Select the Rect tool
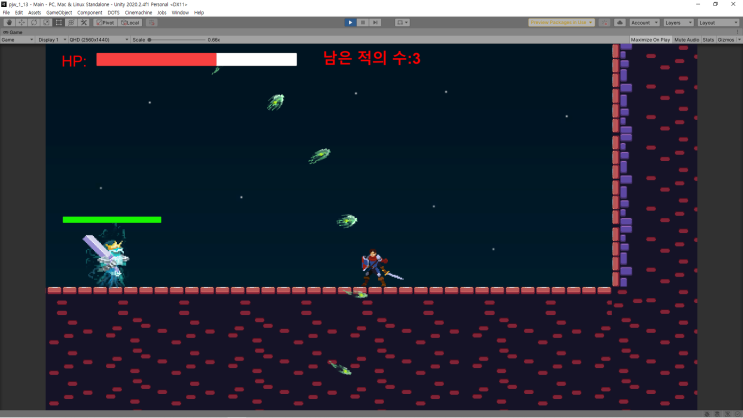This screenshot has width=743, height=418. (x=59, y=22)
